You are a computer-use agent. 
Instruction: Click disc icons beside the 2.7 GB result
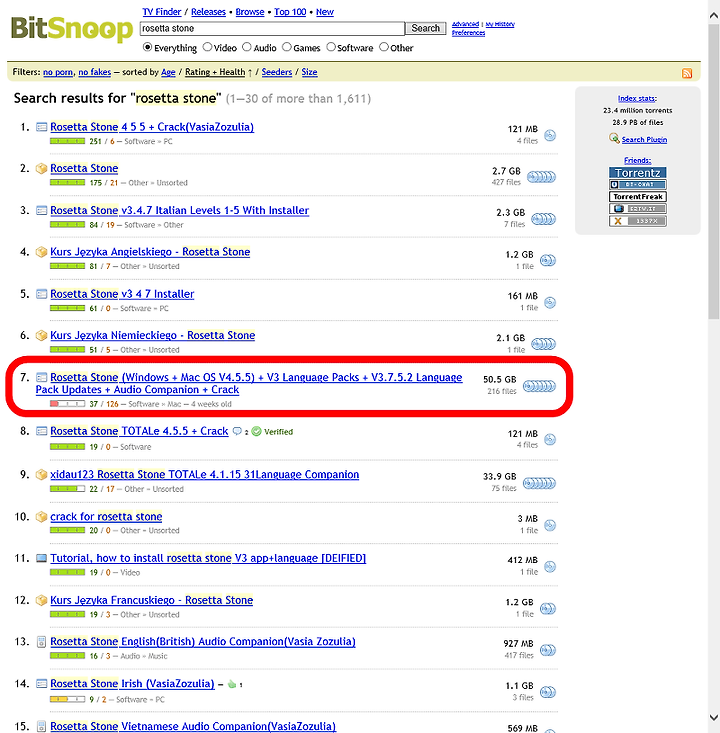(541, 177)
